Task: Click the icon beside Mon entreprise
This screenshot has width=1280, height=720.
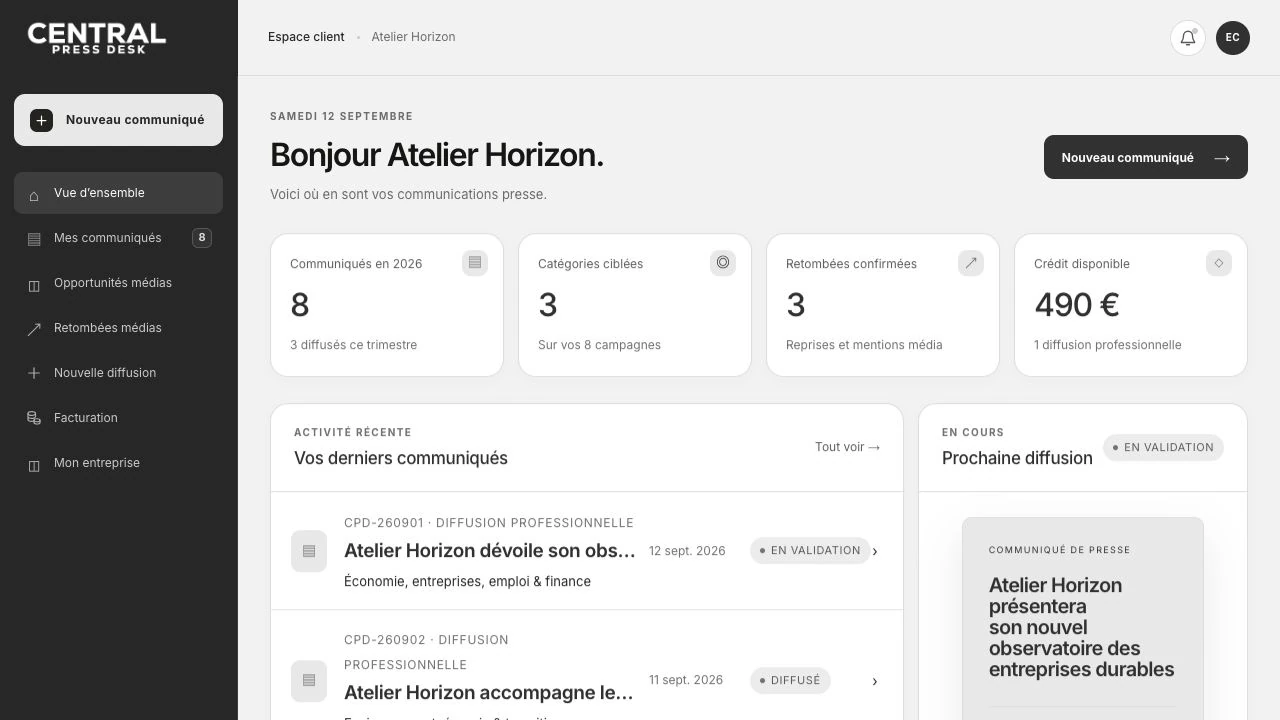Action: pyautogui.click(x=34, y=464)
